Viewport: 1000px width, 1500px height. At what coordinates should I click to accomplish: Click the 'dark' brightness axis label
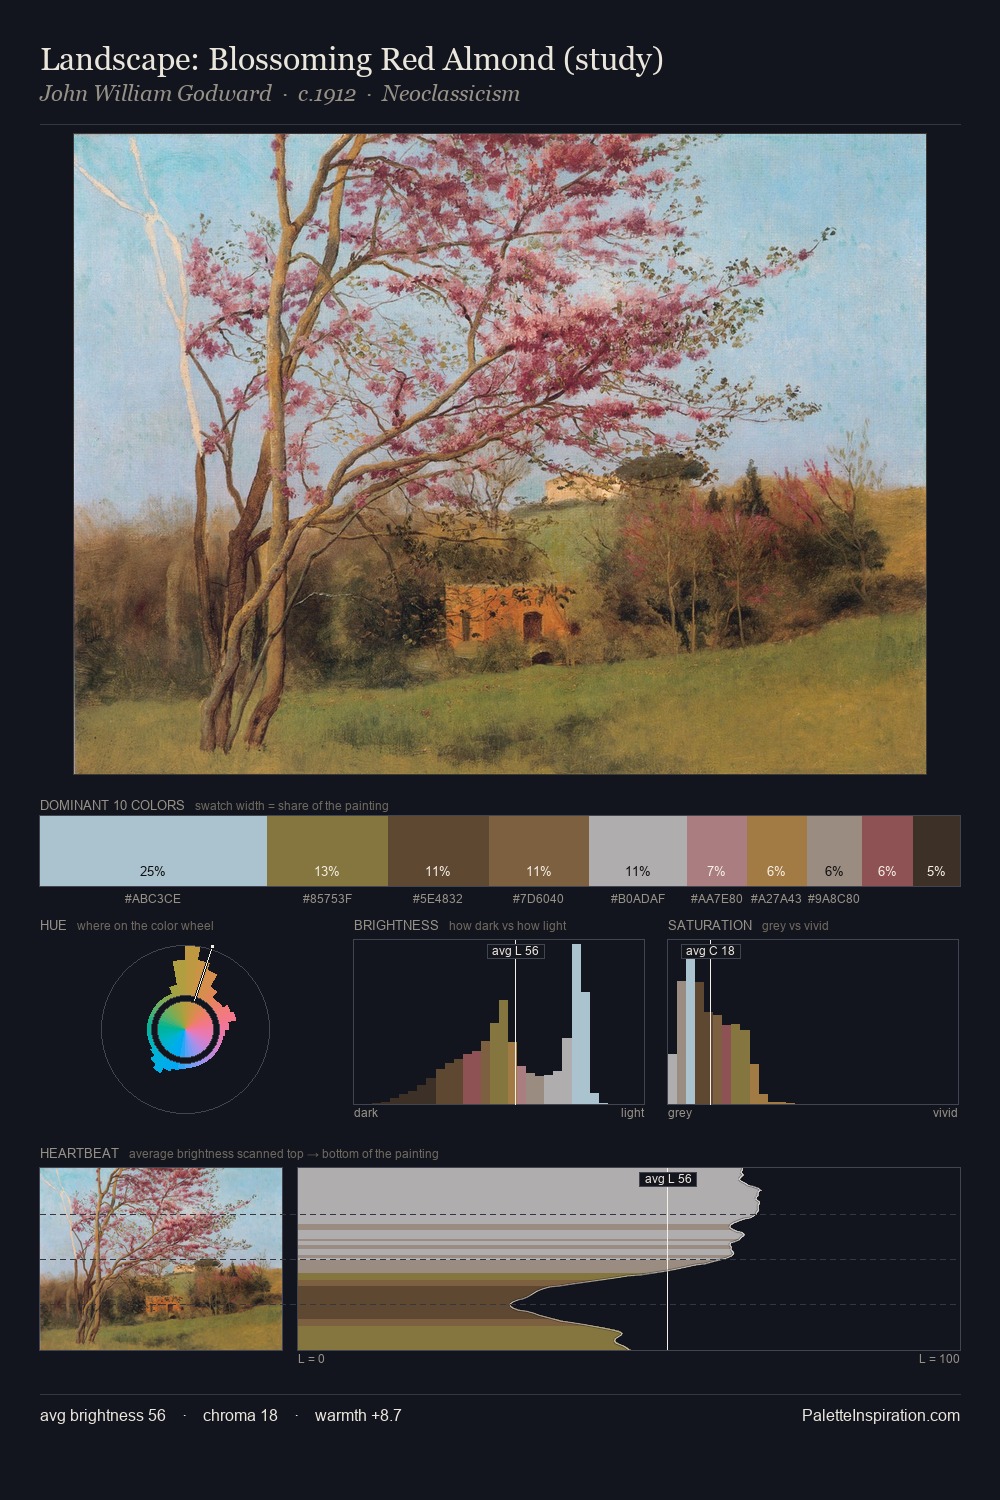point(366,1113)
